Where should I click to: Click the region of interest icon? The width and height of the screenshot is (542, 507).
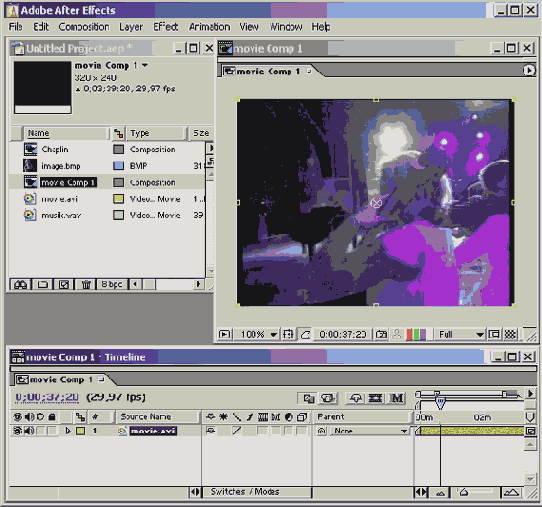(494, 334)
